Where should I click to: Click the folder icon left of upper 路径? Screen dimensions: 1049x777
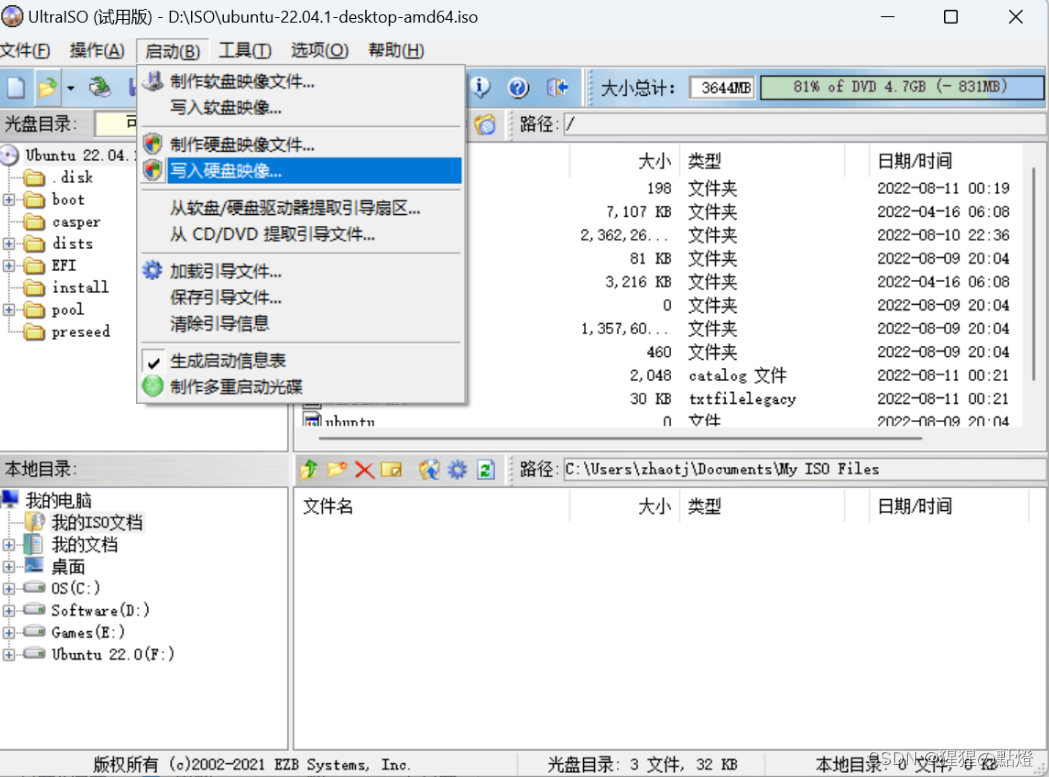click(x=485, y=124)
